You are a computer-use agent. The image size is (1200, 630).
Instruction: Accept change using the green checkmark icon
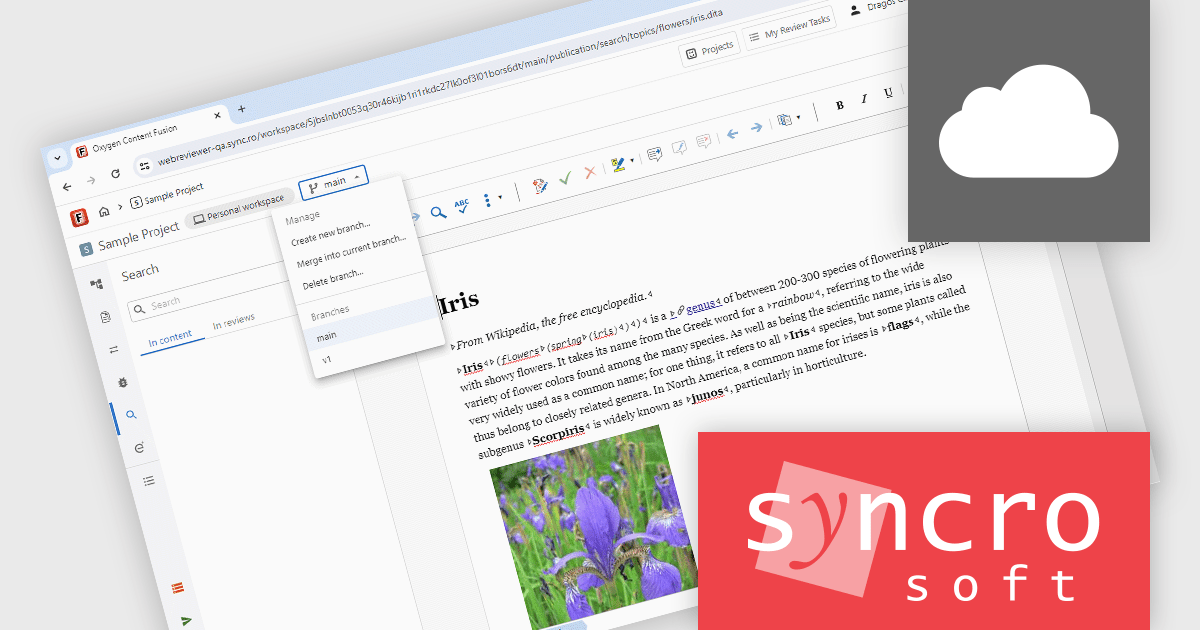[x=566, y=177]
